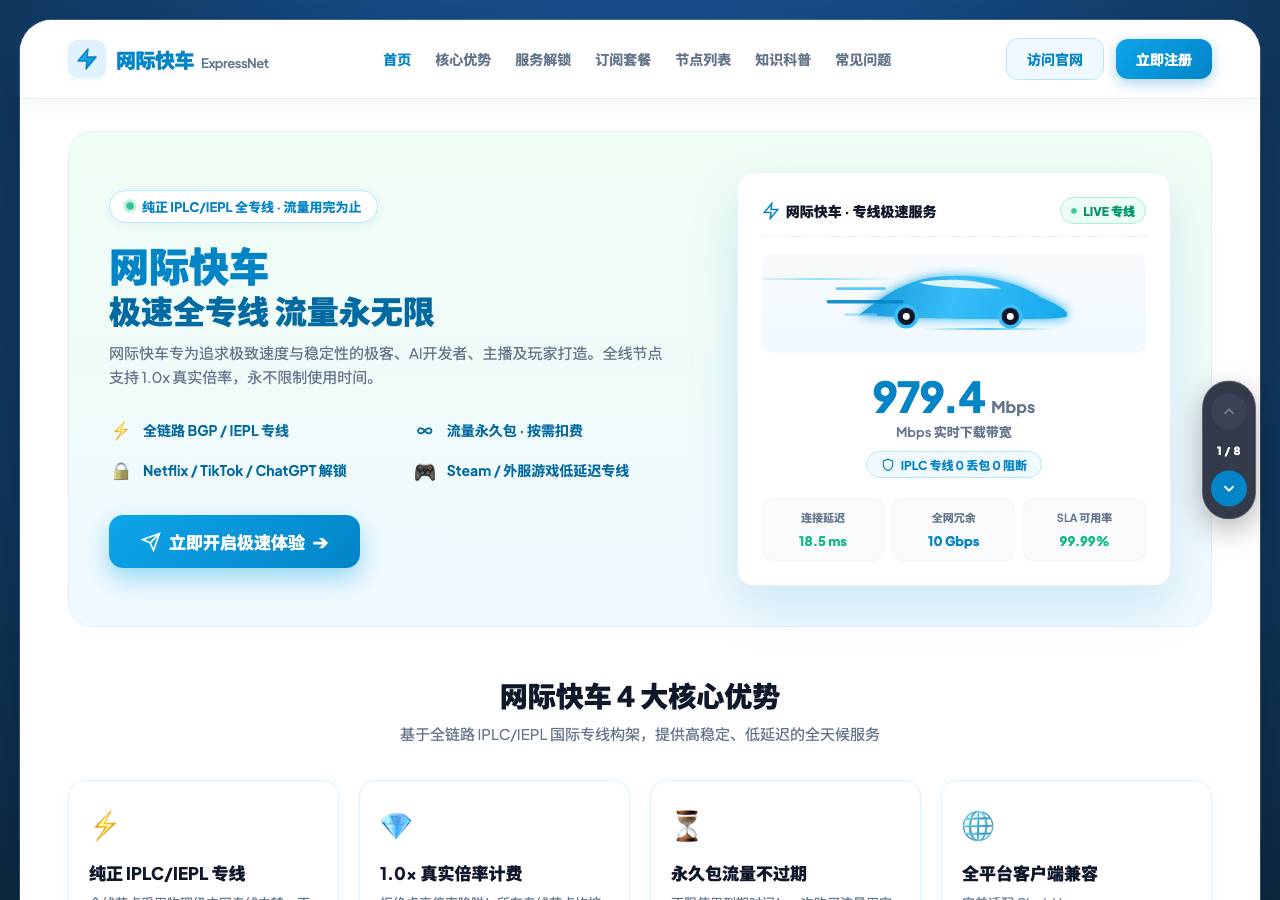
Task: Click the globe icon above 全平台客户端兼容
Action: 978,826
